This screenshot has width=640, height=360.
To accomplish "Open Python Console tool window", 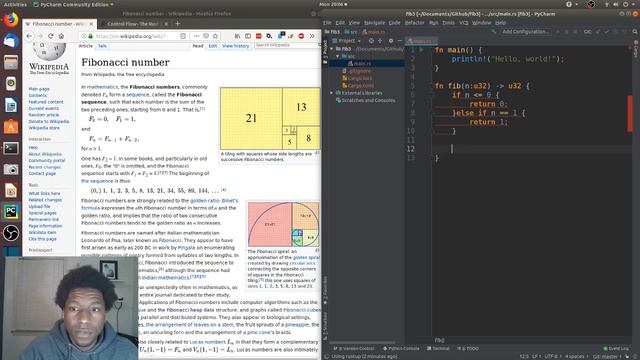I will click(x=401, y=349).
